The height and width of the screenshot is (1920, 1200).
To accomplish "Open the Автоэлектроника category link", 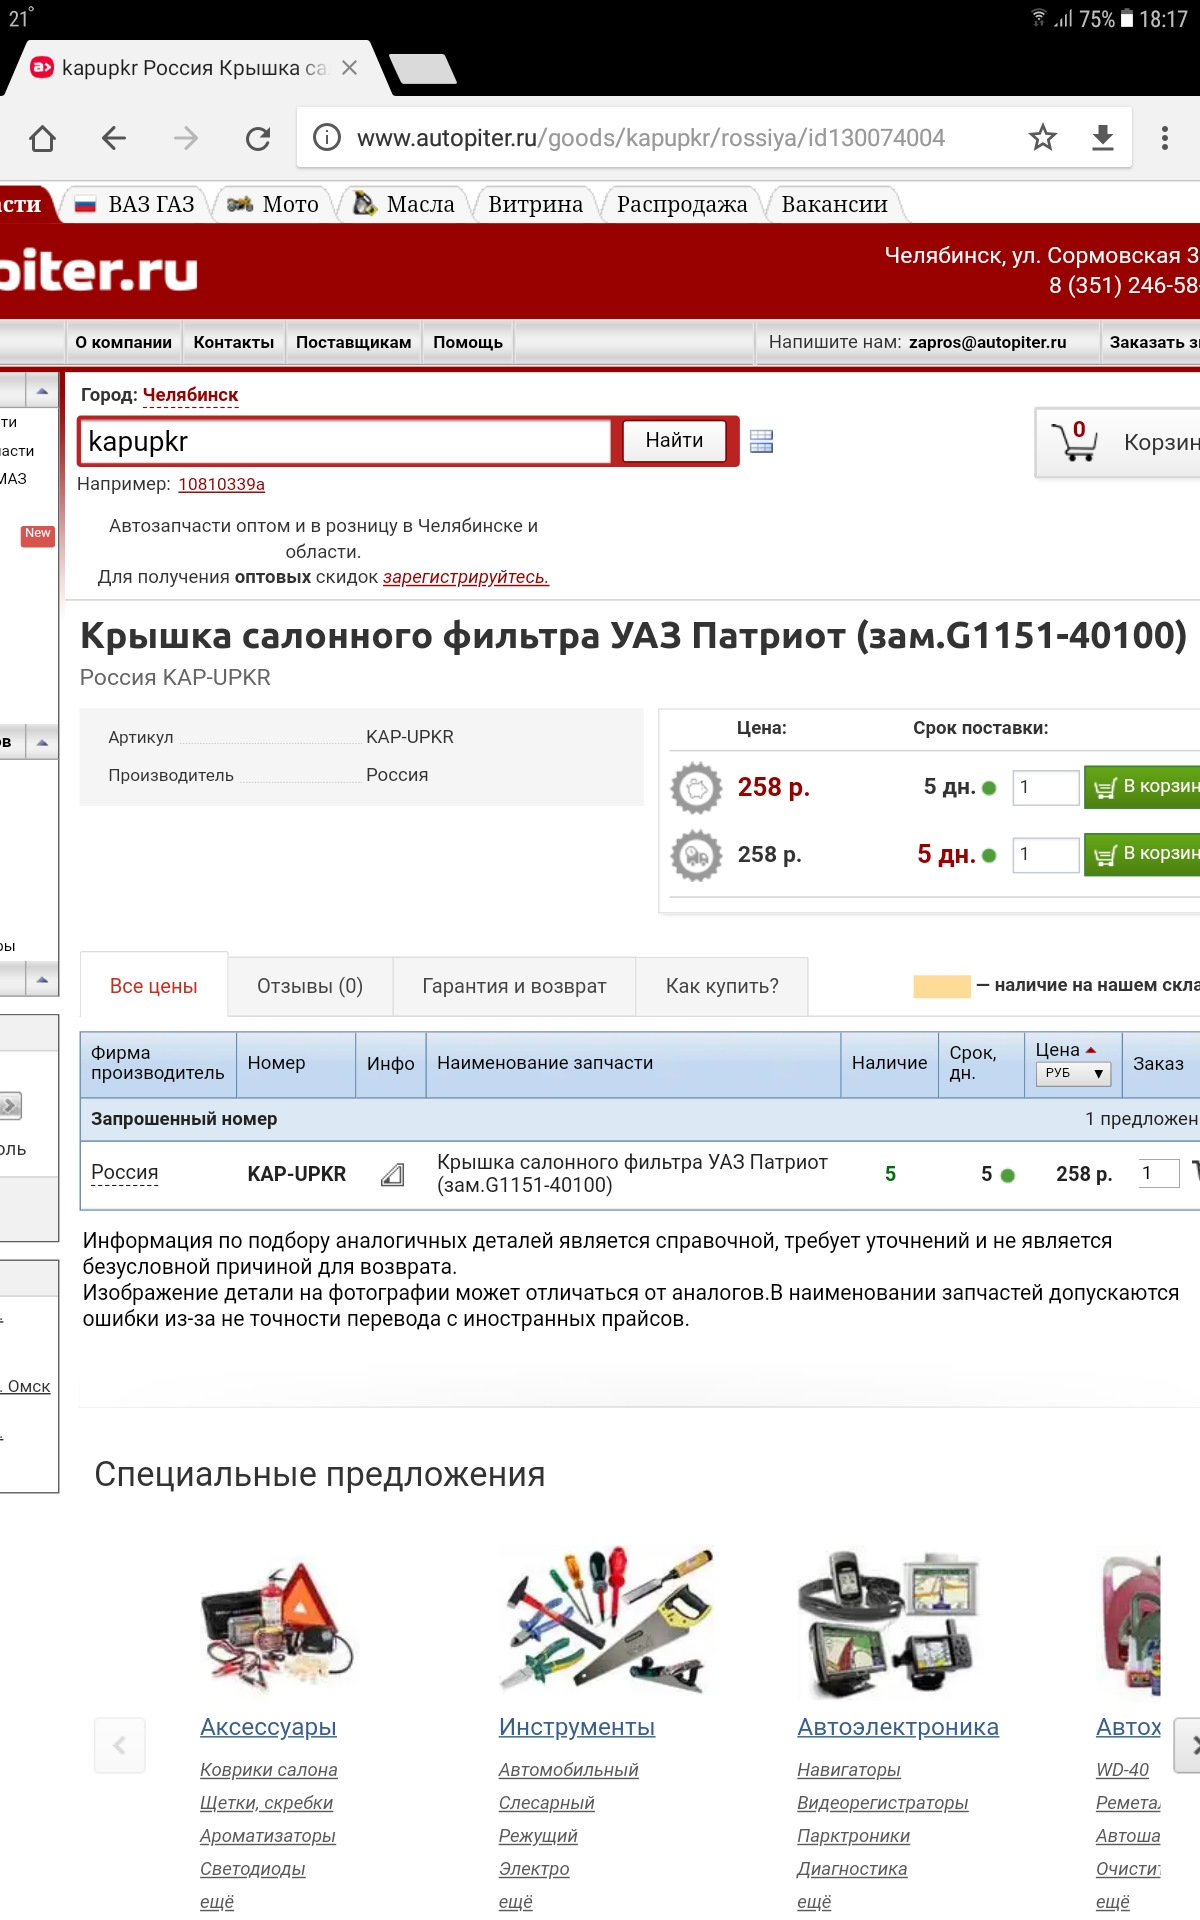I will click(898, 1727).
